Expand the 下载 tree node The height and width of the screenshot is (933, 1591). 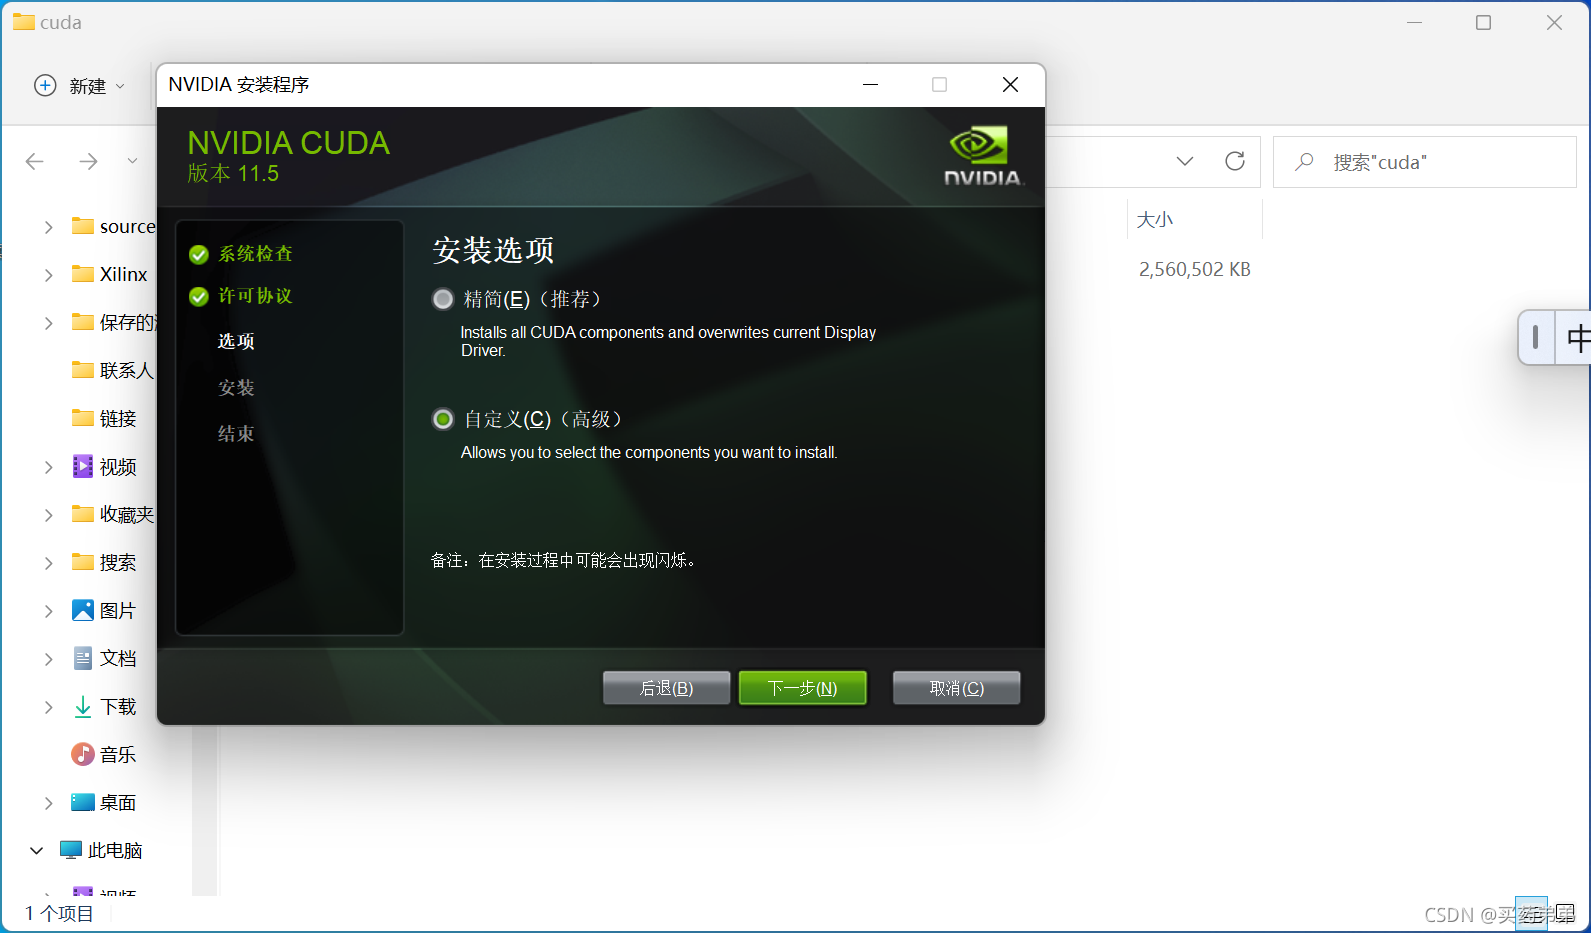(x=48, y=707)
